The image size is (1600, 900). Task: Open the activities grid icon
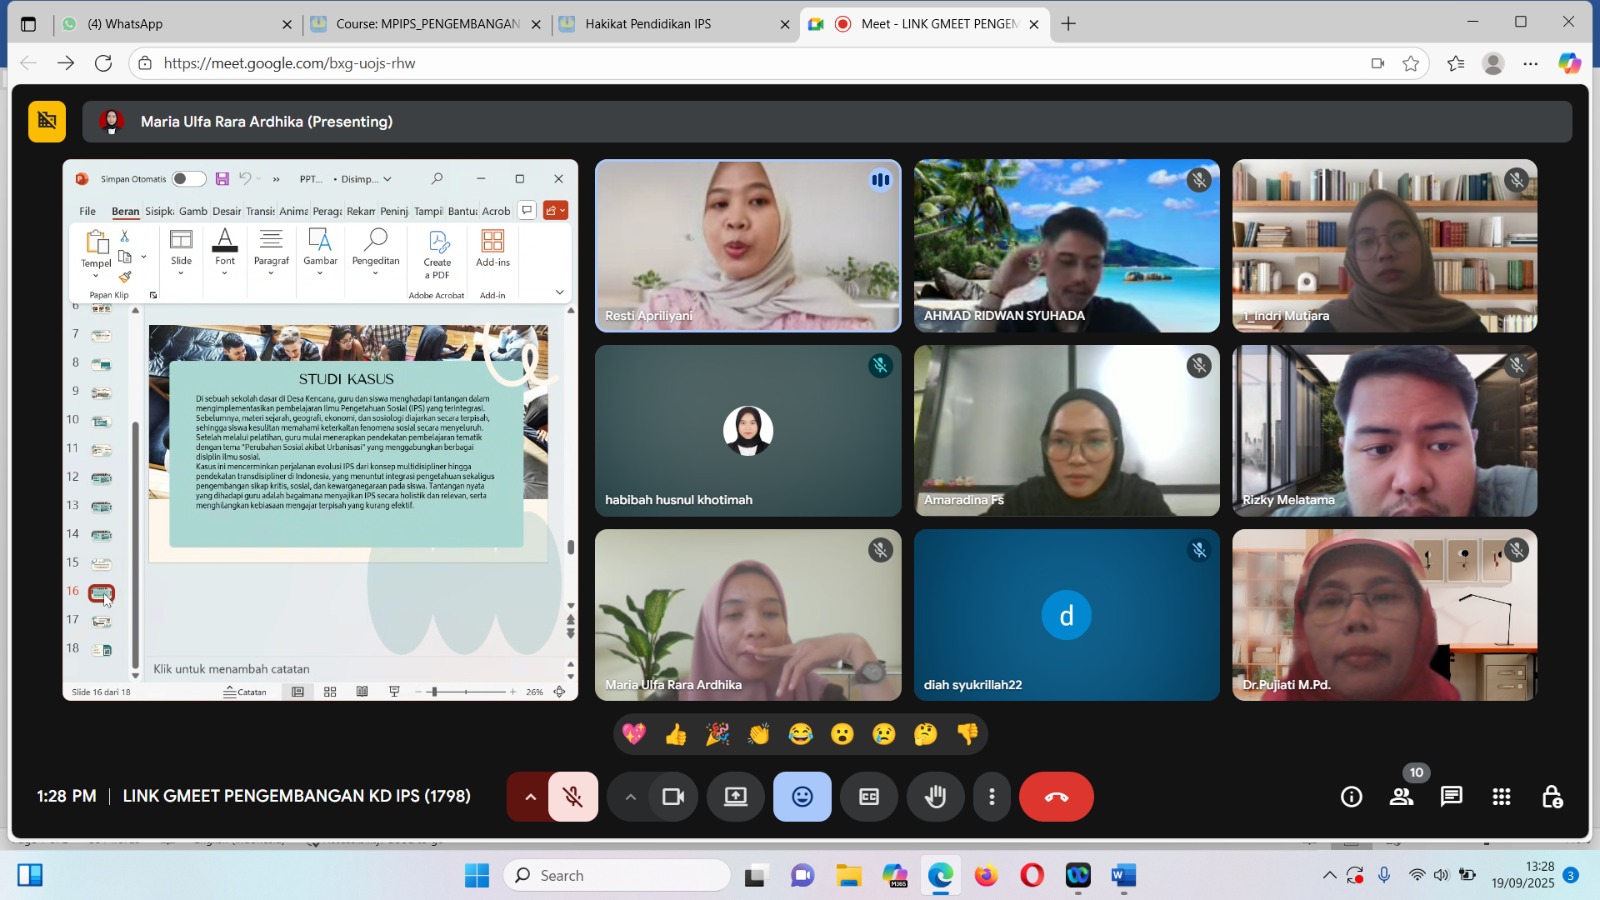1501,797
